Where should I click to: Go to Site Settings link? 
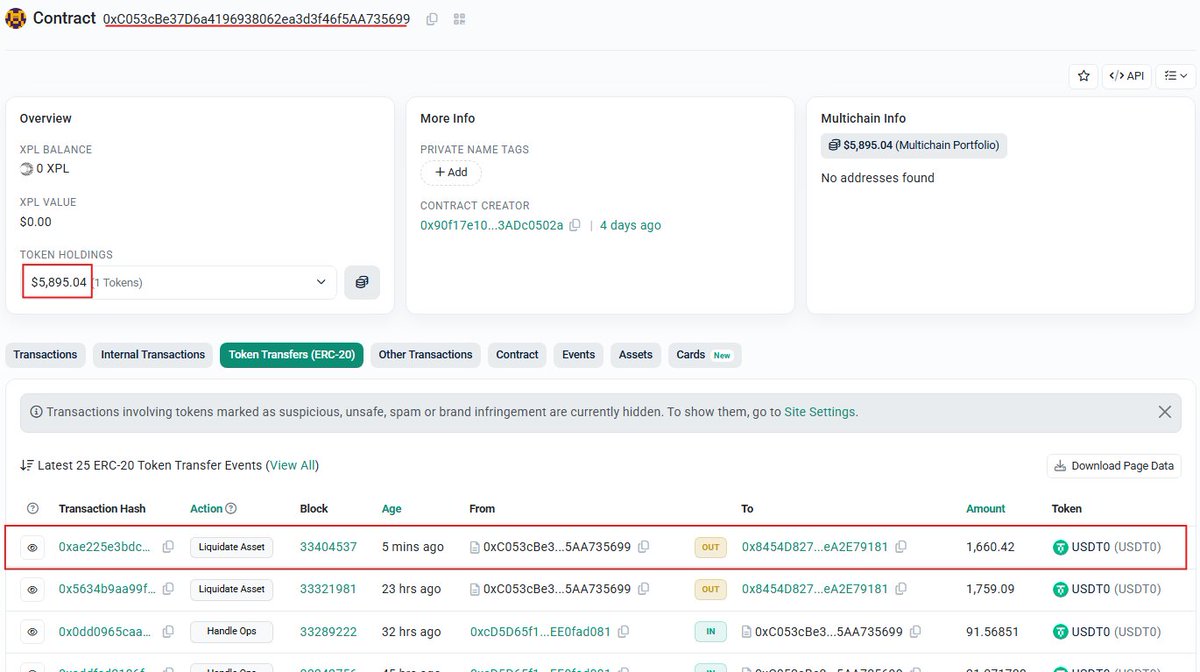(x=820, y=412)
